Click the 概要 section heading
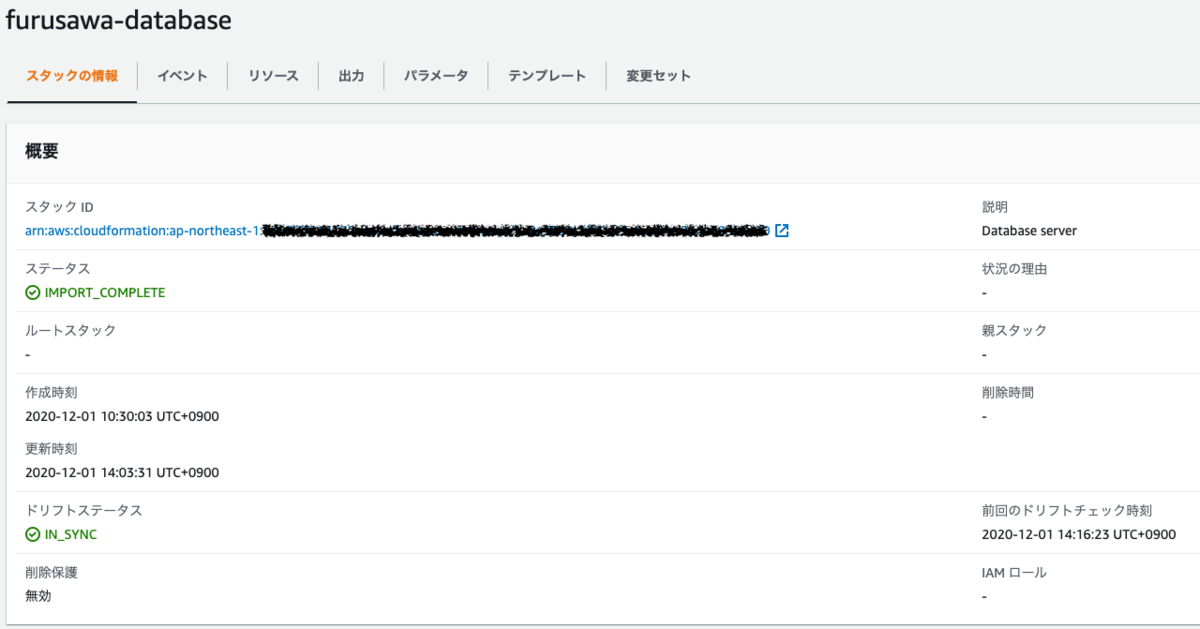1200x629 pixels. click(x=42, y=152)
